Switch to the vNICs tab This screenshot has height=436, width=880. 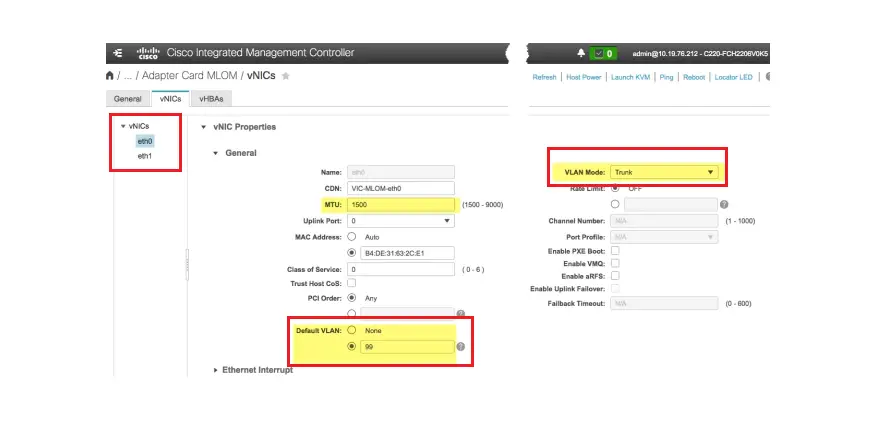pyautogui.click(x=171, y=99)
